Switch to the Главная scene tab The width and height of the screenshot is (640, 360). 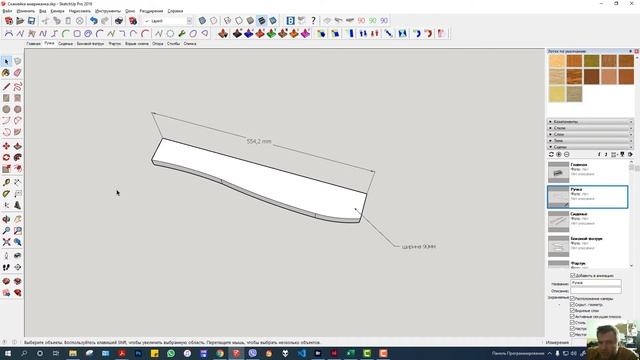click(33, 44)
